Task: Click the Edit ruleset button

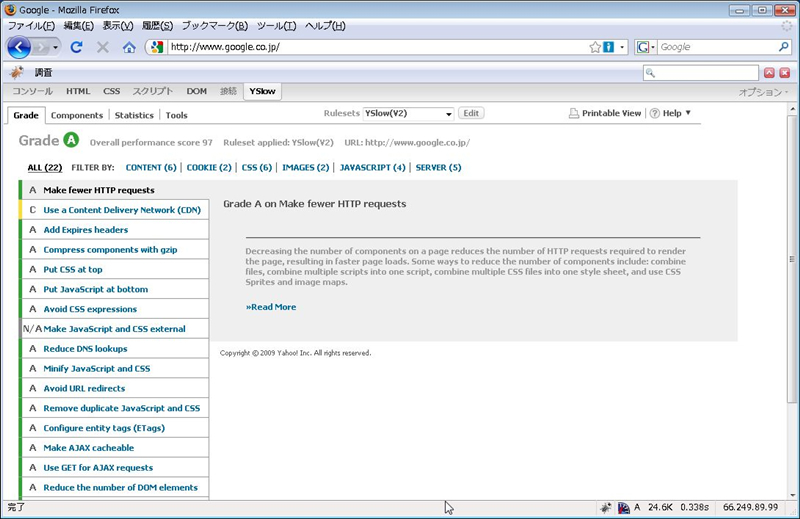Action: [x=471, y=113]
